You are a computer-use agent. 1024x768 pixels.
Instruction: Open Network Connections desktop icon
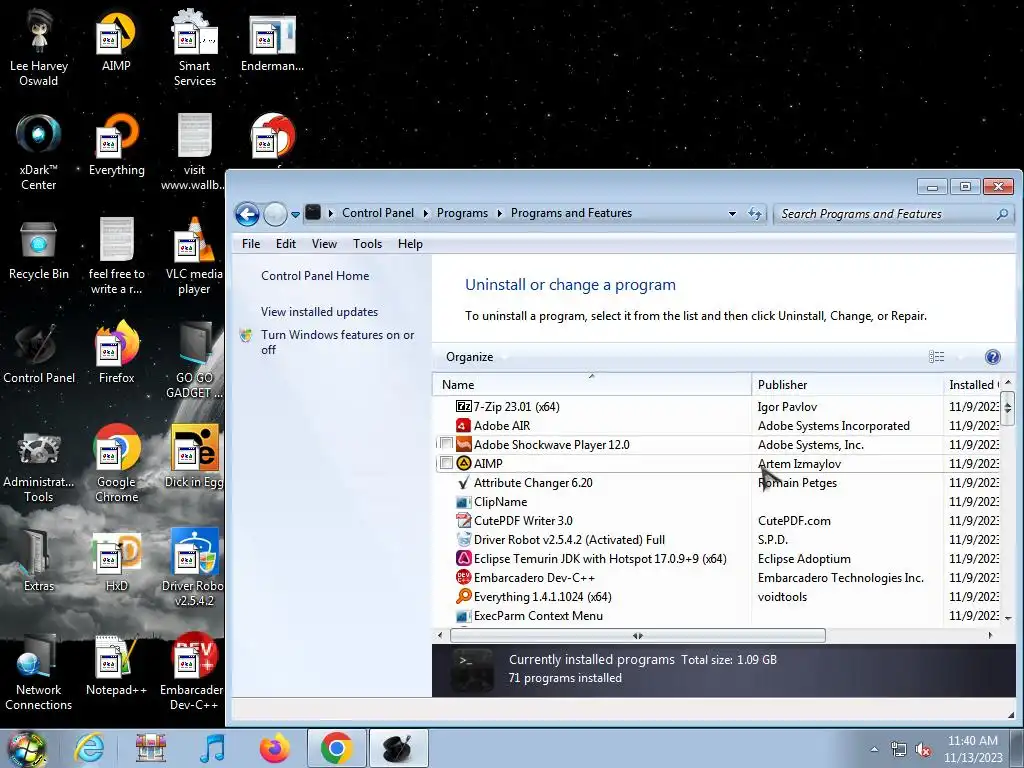39,672
